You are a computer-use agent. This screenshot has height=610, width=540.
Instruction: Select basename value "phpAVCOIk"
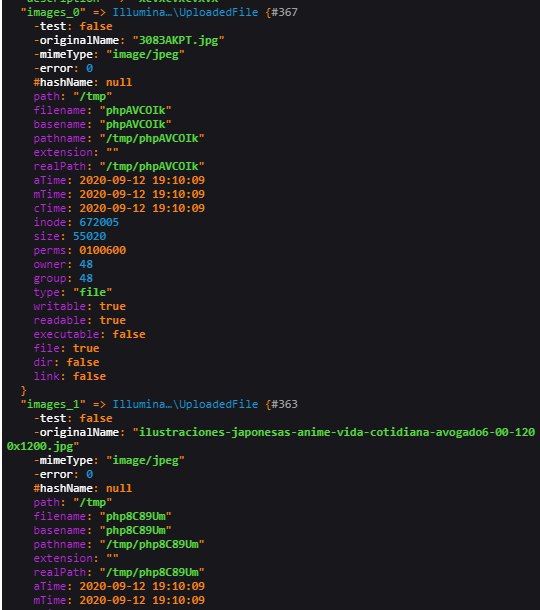pos(135,124)
